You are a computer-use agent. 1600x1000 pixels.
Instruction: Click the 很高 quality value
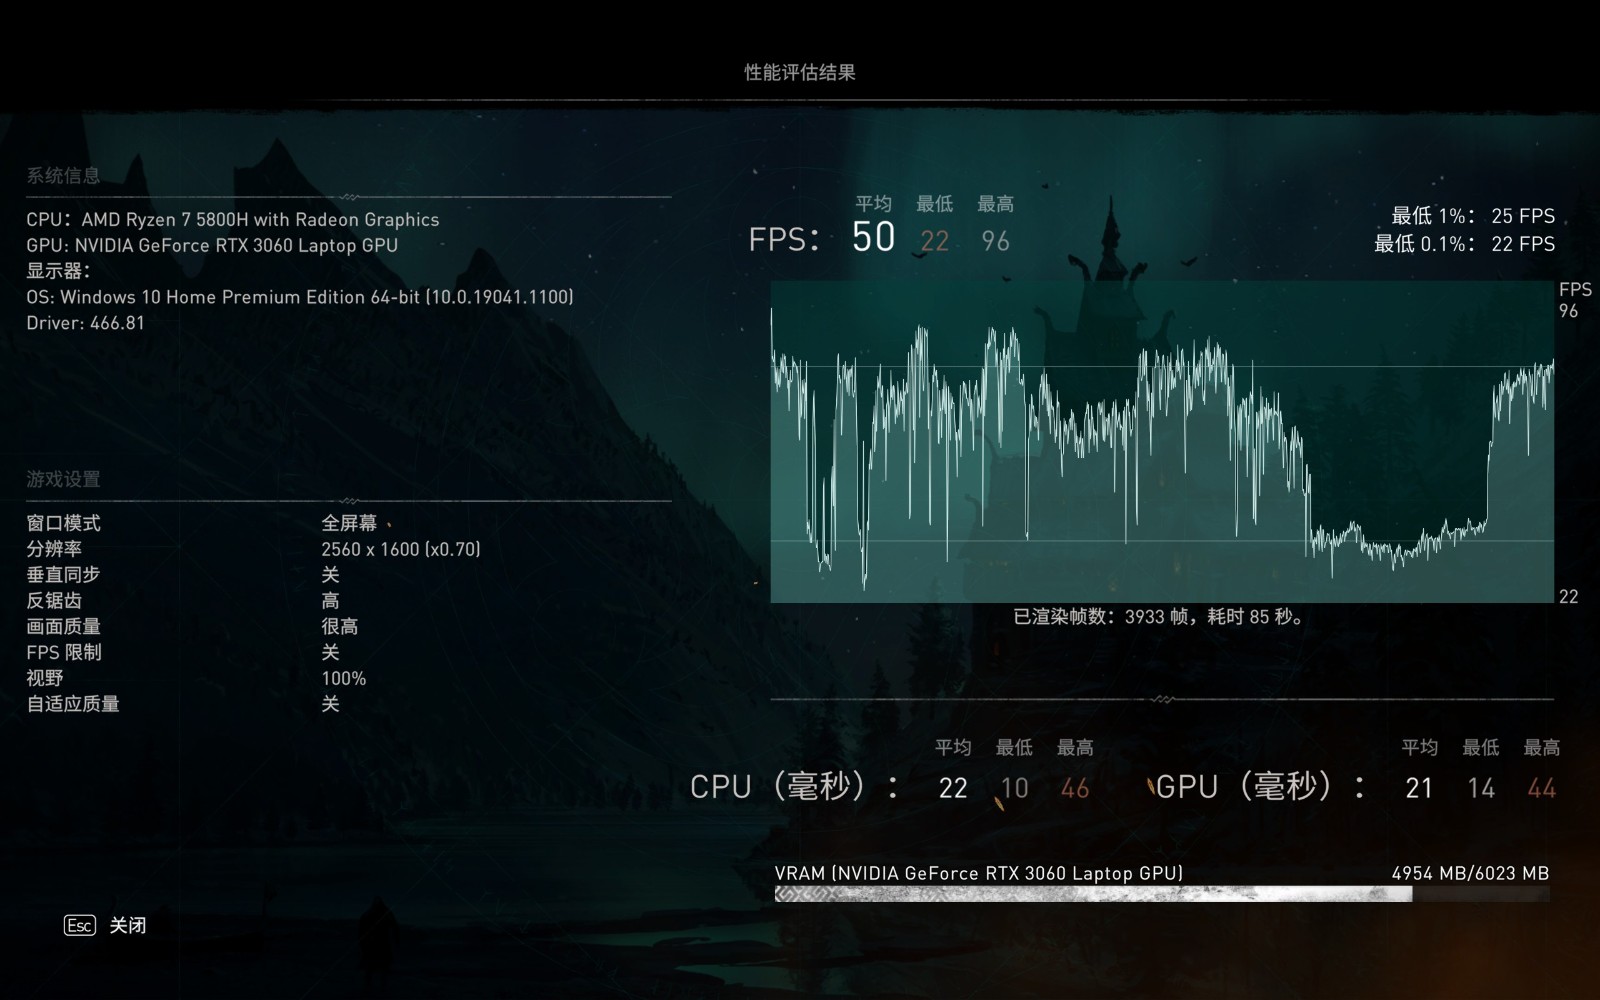(x=340, y=627)
